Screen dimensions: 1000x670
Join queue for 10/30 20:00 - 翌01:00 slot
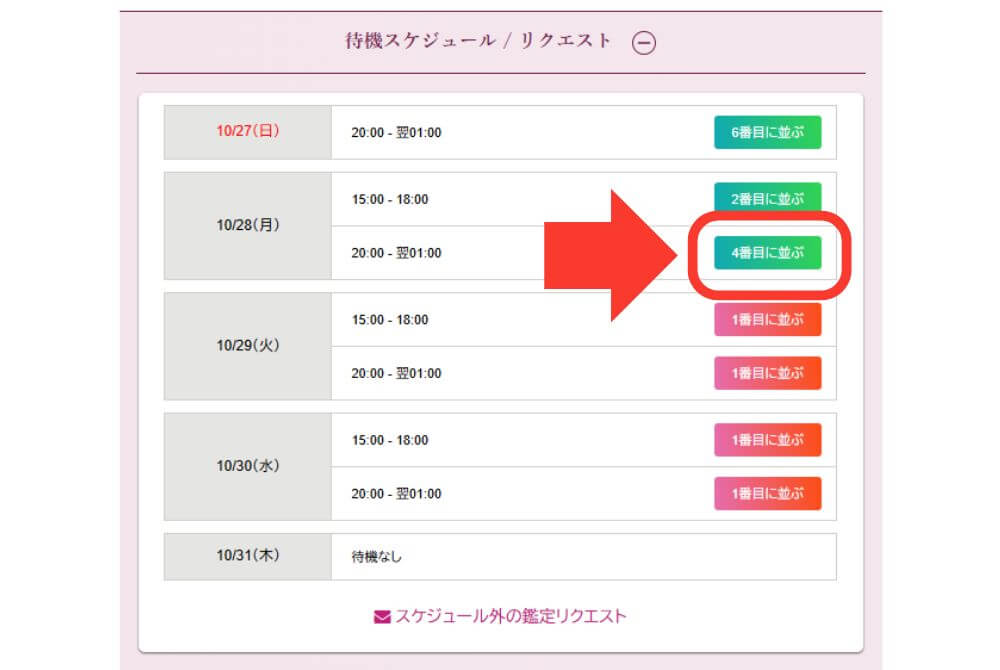click(767, 493)
